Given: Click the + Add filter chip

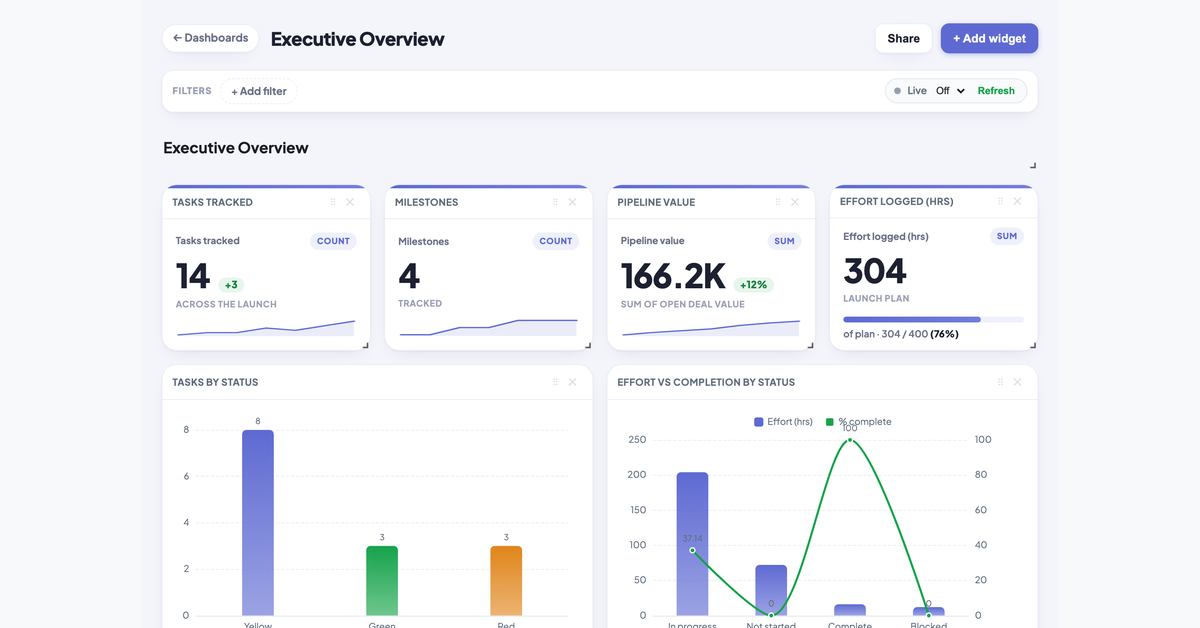Looking at the screenshot, I should pyautogui.click(x=259, y=91).
